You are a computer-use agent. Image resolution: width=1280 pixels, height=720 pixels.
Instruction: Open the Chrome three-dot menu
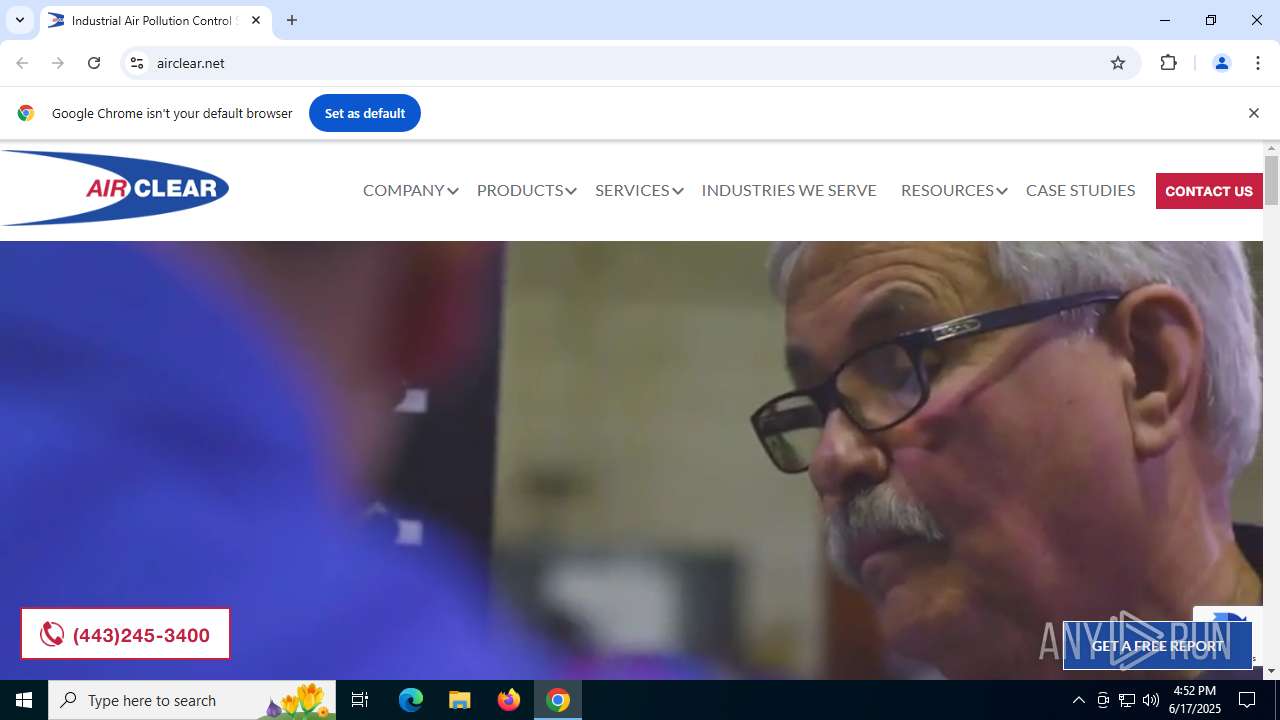point(1258,63)
